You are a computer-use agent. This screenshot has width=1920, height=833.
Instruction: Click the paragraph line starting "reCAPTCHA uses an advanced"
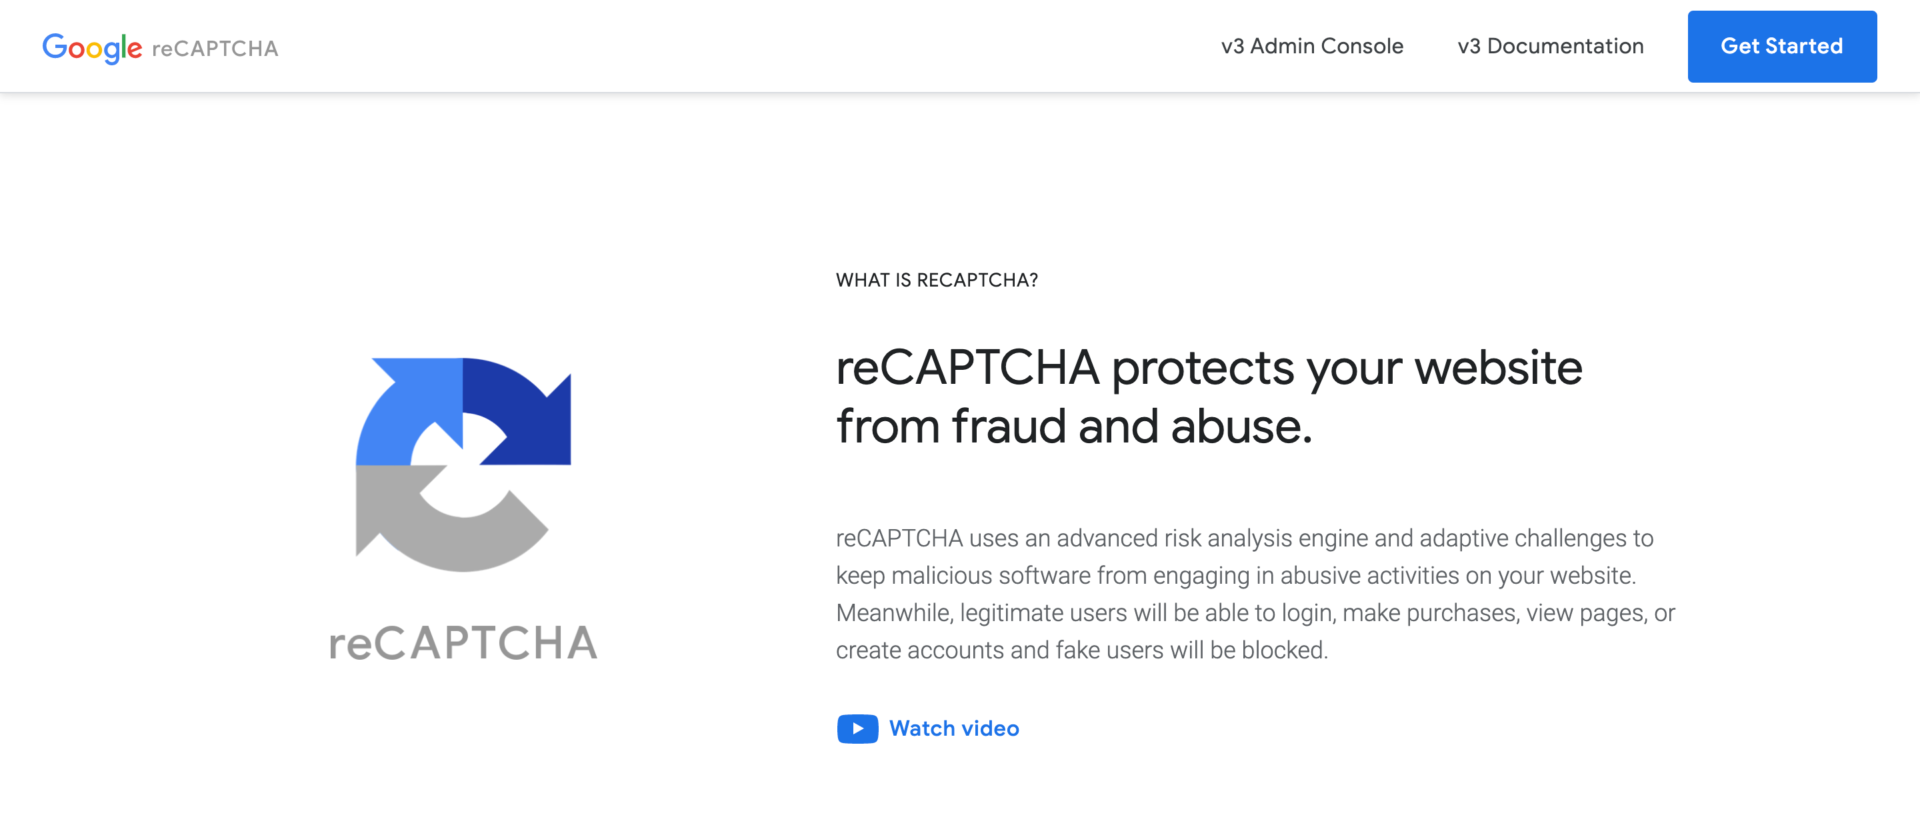coord(1244,538)
